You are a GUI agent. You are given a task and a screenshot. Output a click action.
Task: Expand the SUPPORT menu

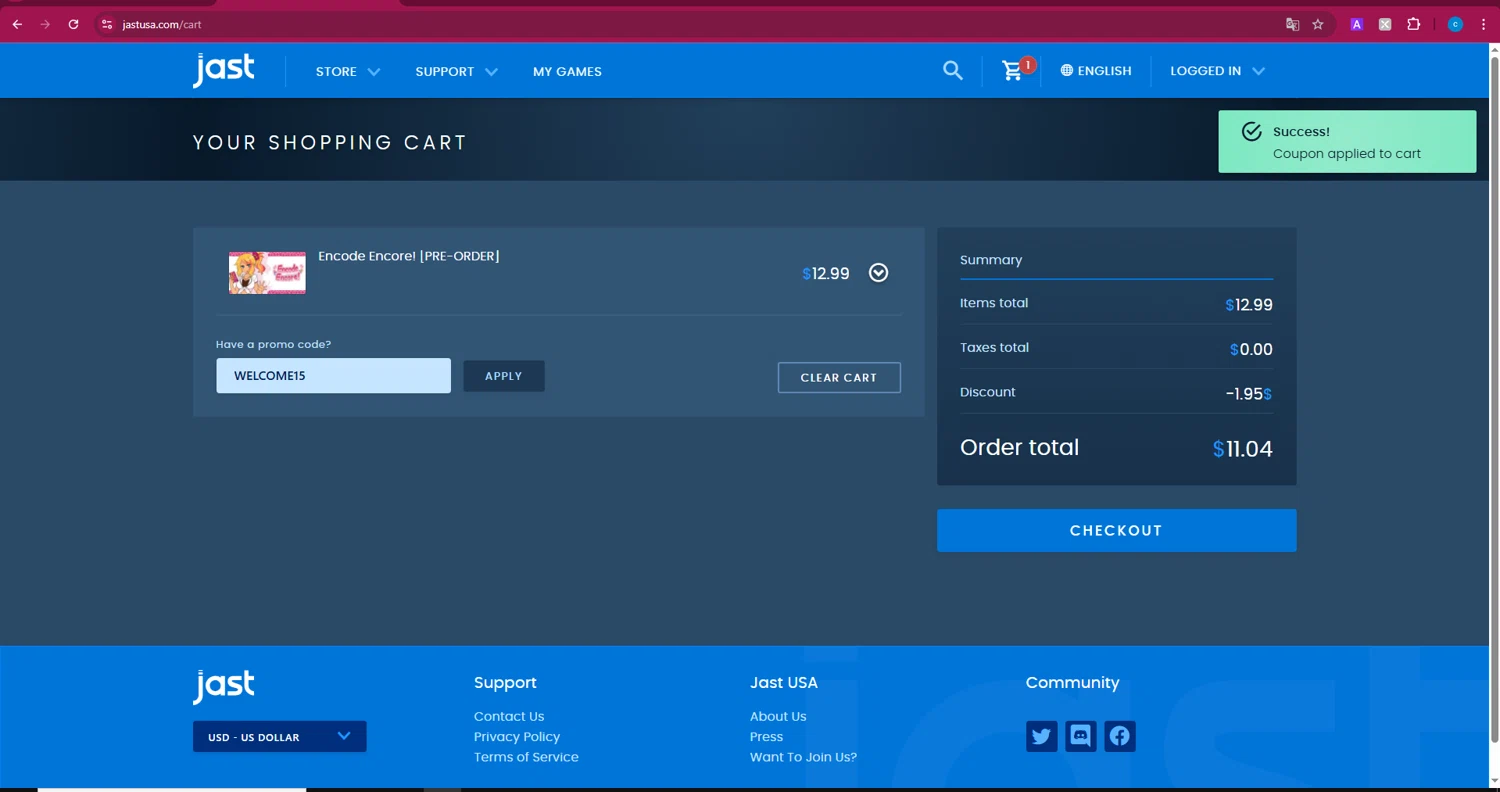456,72
